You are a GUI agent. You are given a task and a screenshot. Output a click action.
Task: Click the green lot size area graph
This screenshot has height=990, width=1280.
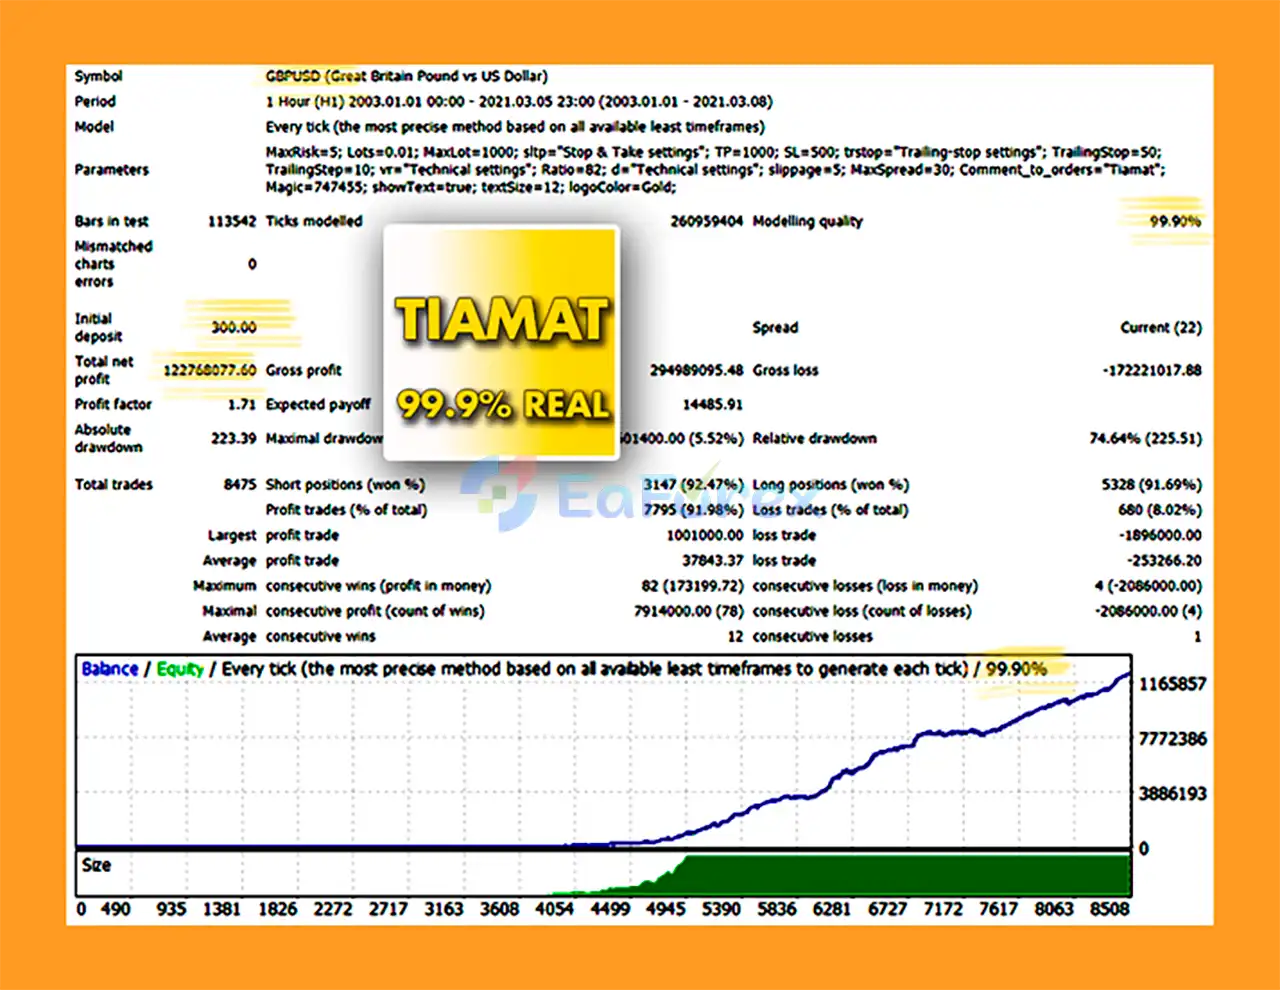click(900, 875)
